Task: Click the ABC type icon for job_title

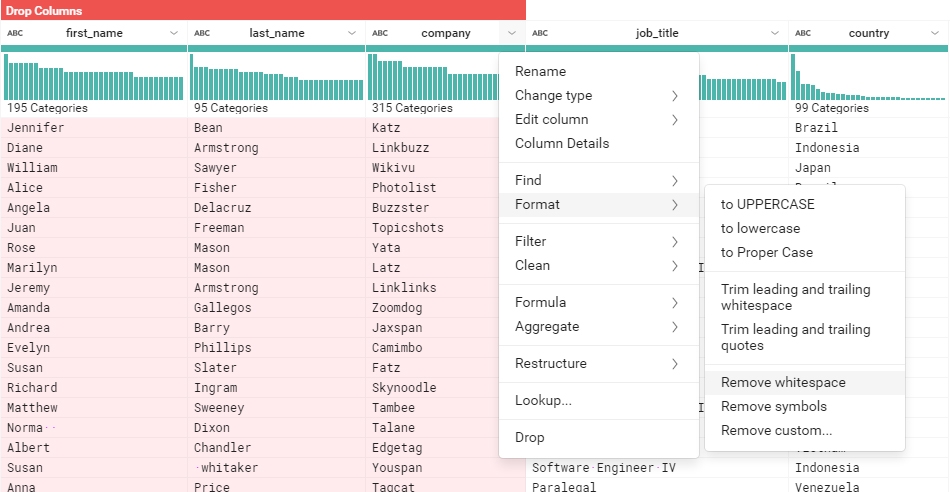Action: tap(540, 33)
